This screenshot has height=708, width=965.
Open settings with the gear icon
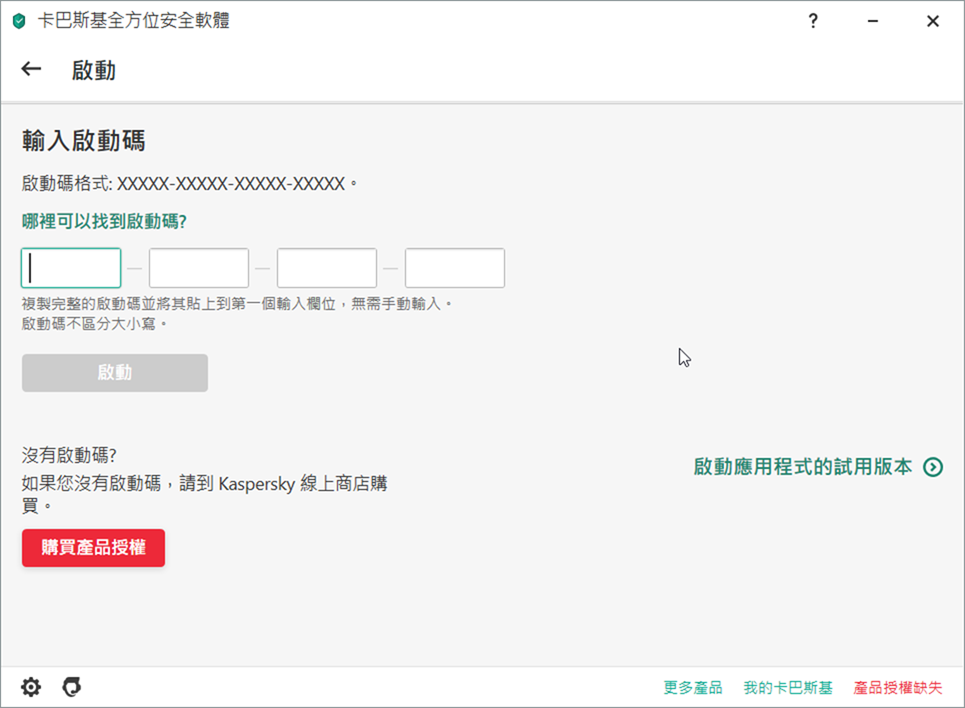tap(31, 687)
